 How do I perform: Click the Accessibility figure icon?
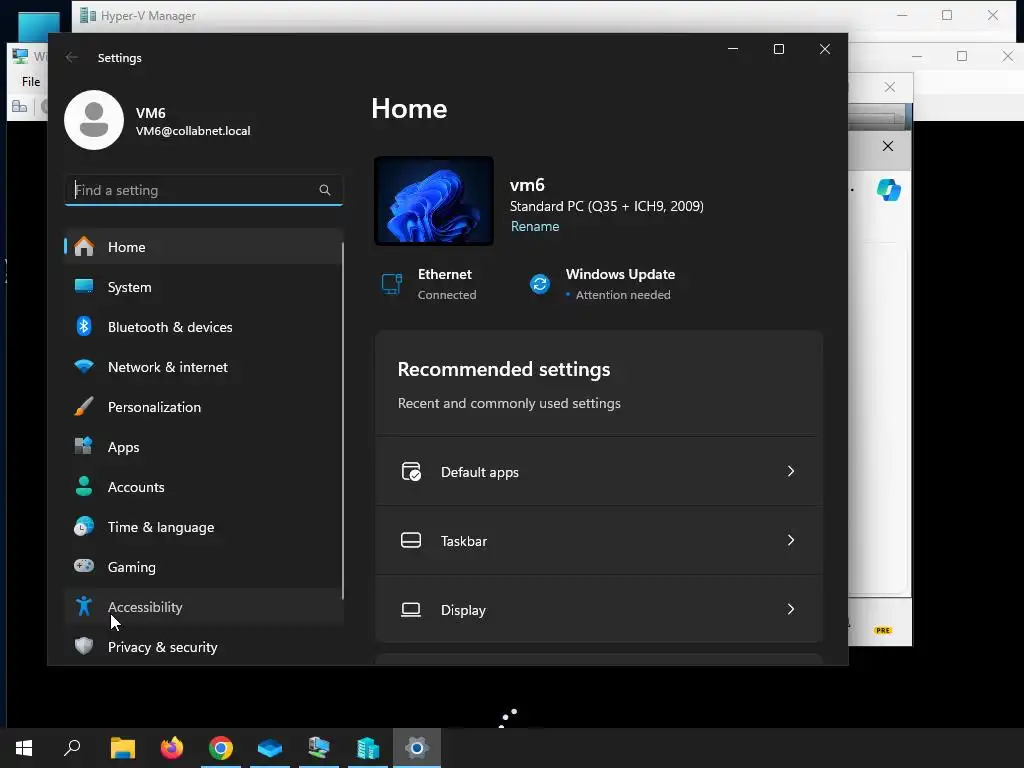84,607
